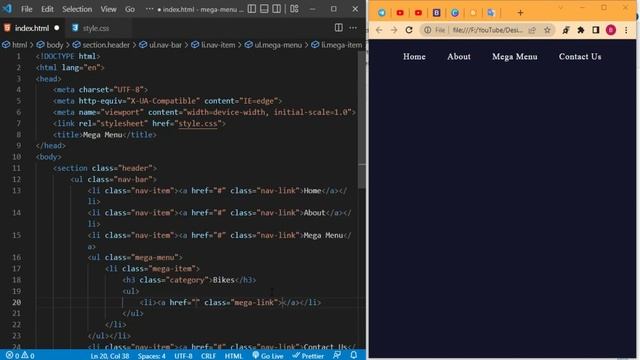
Task: Select body breadcrumb
Action: click(x=55, y=45)
